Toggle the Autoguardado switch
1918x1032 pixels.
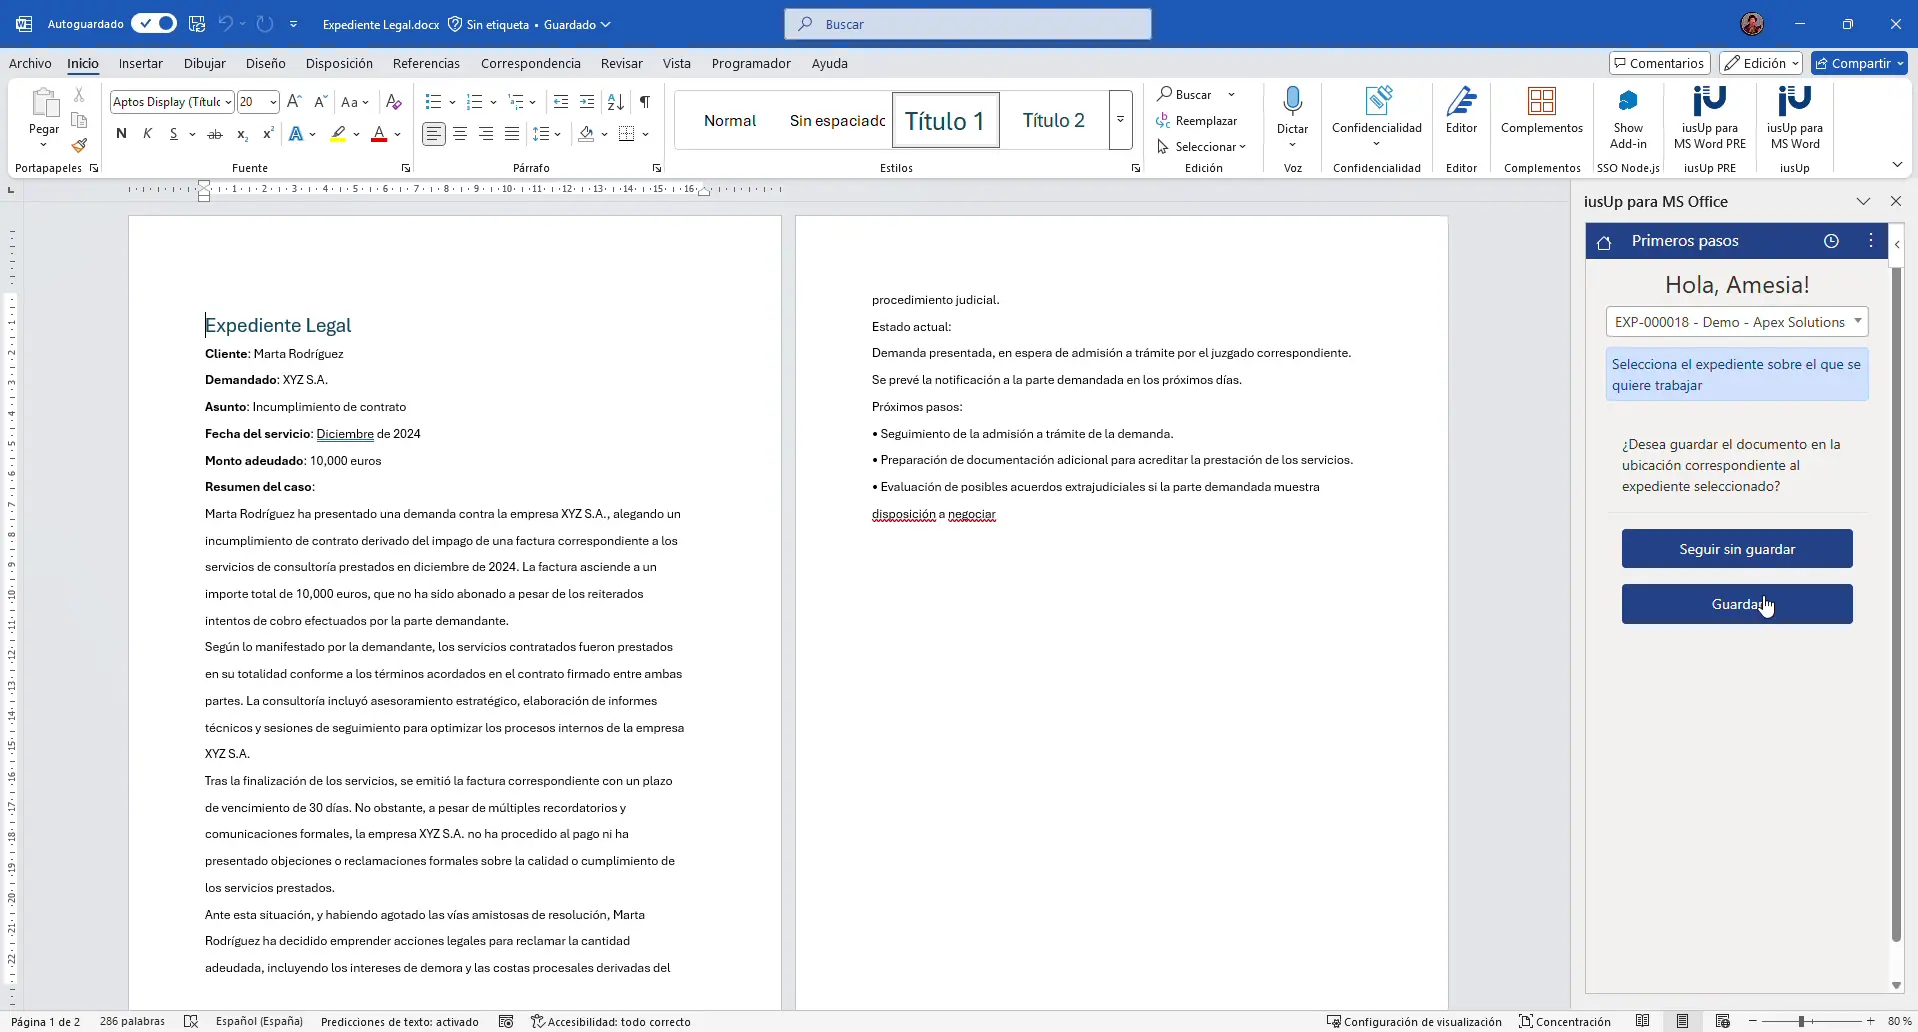click(154, 24)
